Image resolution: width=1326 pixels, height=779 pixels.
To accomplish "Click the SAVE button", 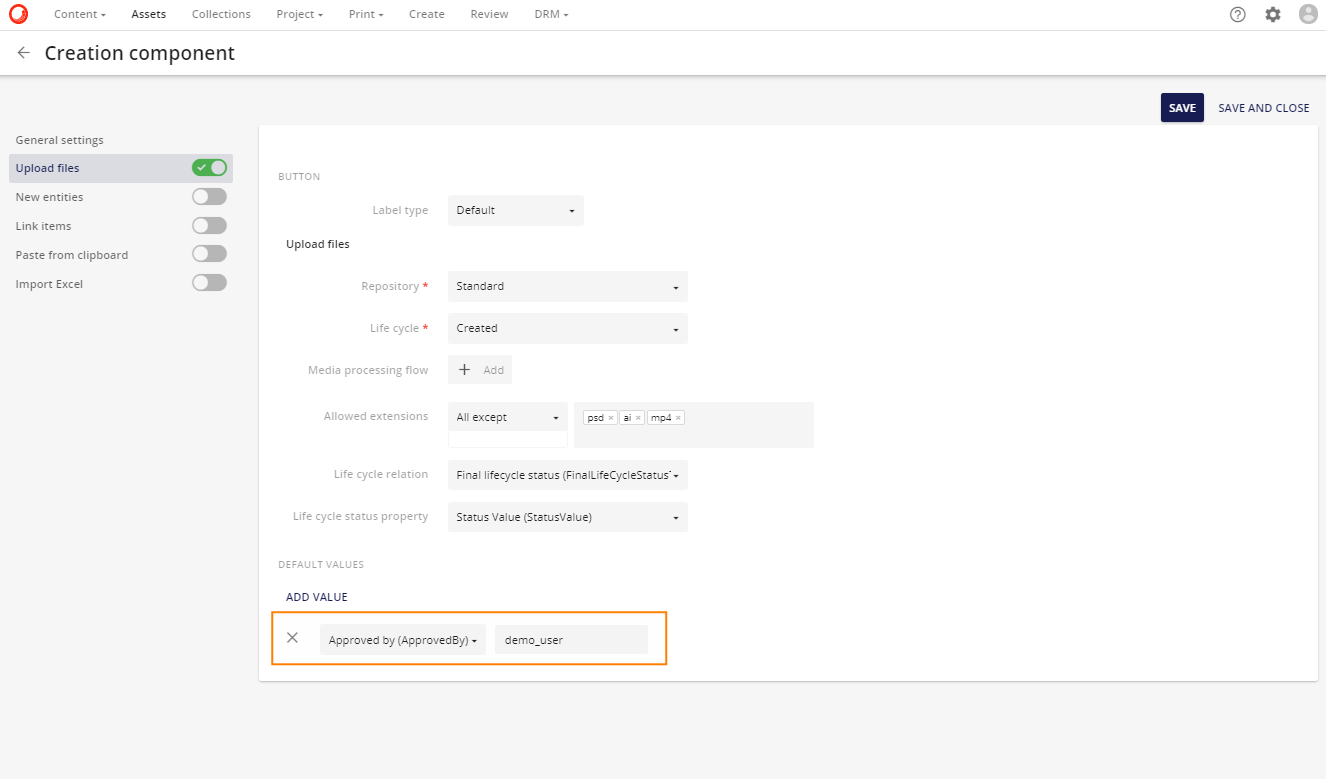I will (1182, 107).
